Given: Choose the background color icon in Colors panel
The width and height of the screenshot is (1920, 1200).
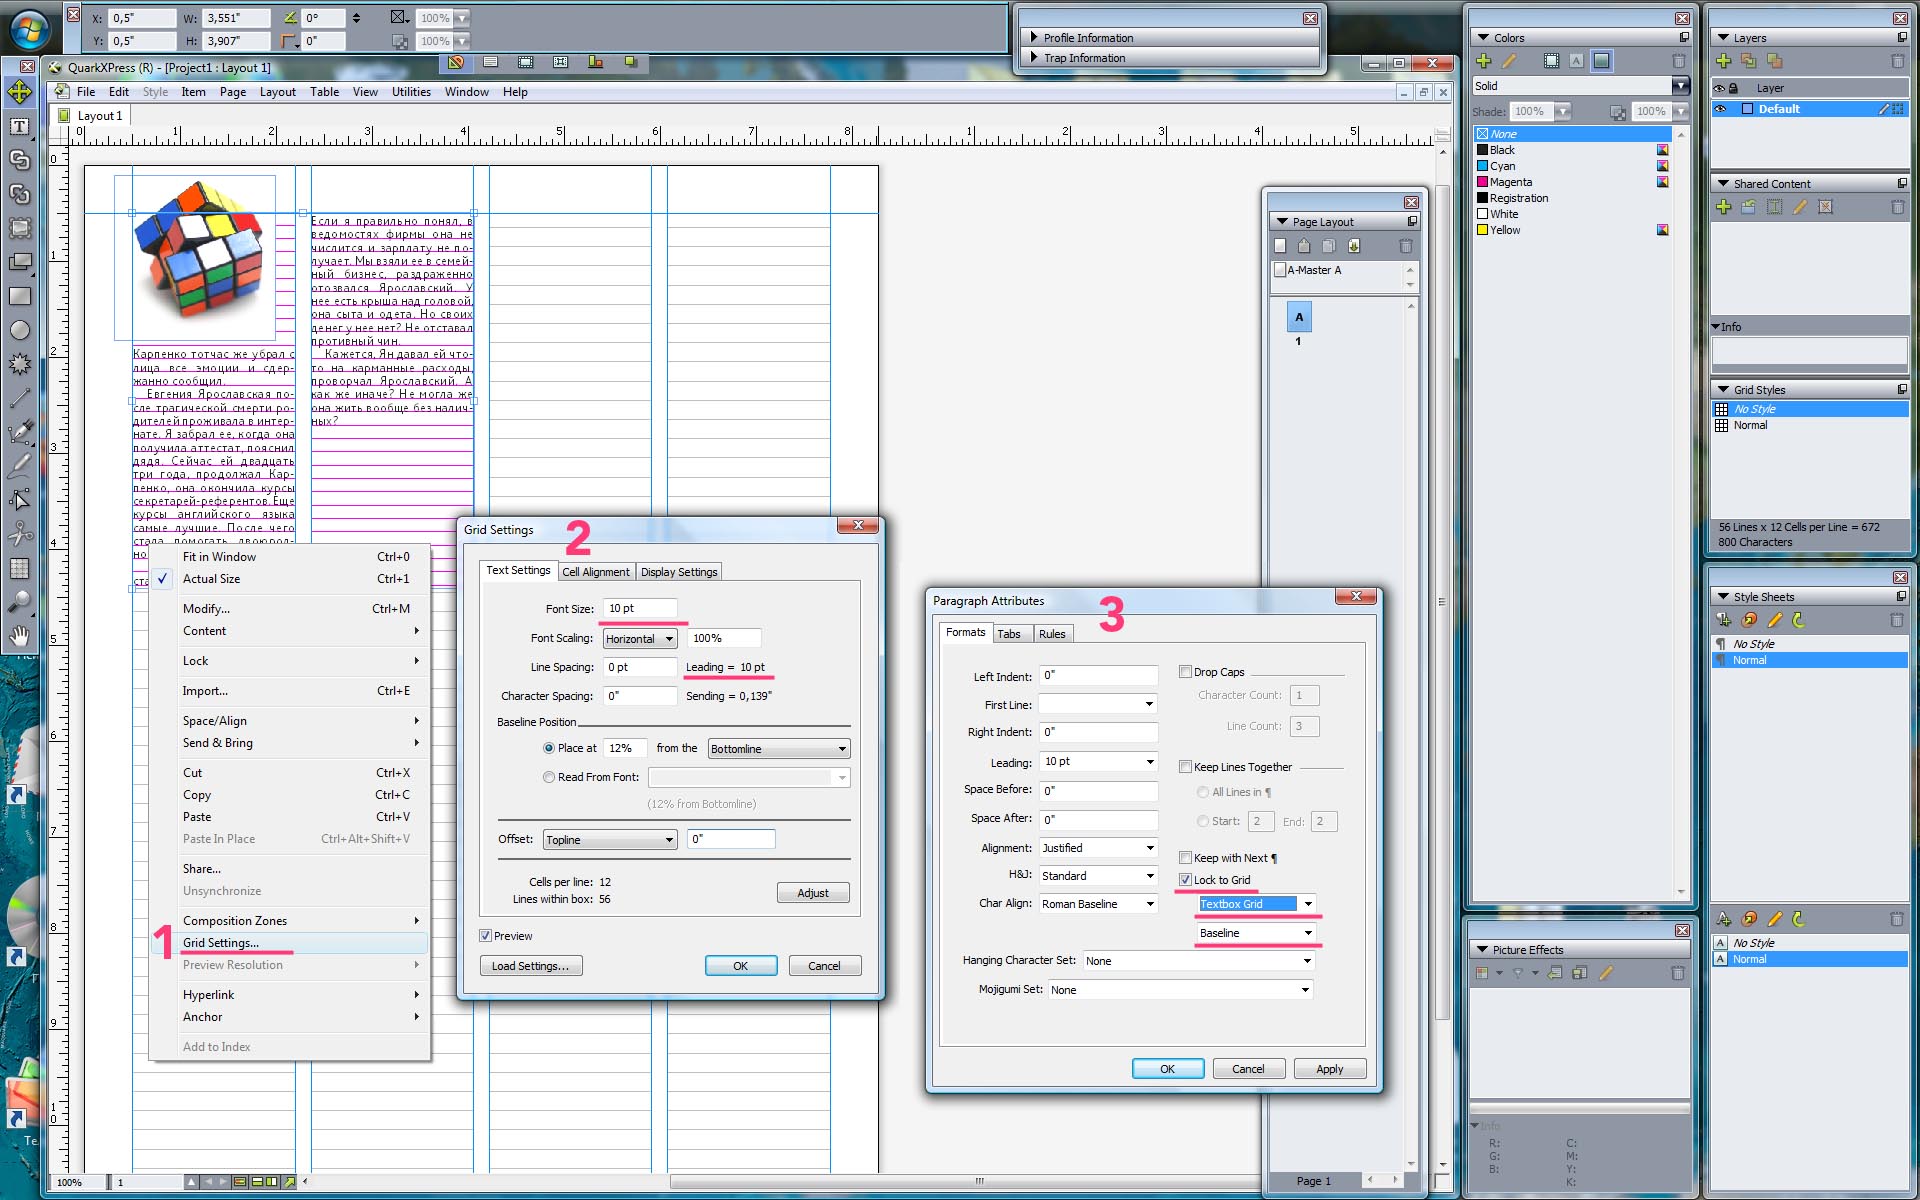Looking at the screenshot, I should coord(1602,61).
